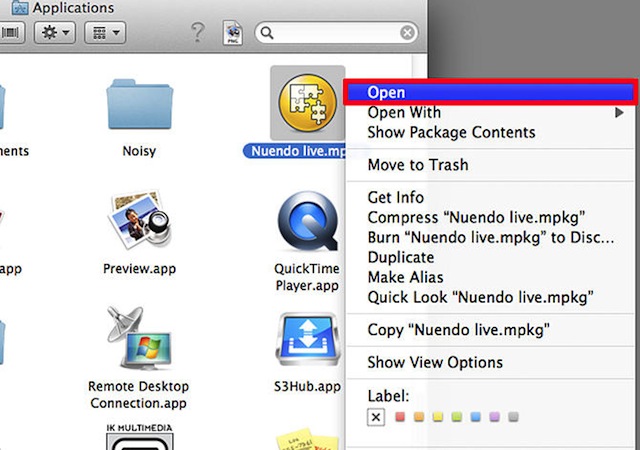Viewport: 640px width, 450px height.
Task: Choose Open from the context menu
Action: pos(490,92)
